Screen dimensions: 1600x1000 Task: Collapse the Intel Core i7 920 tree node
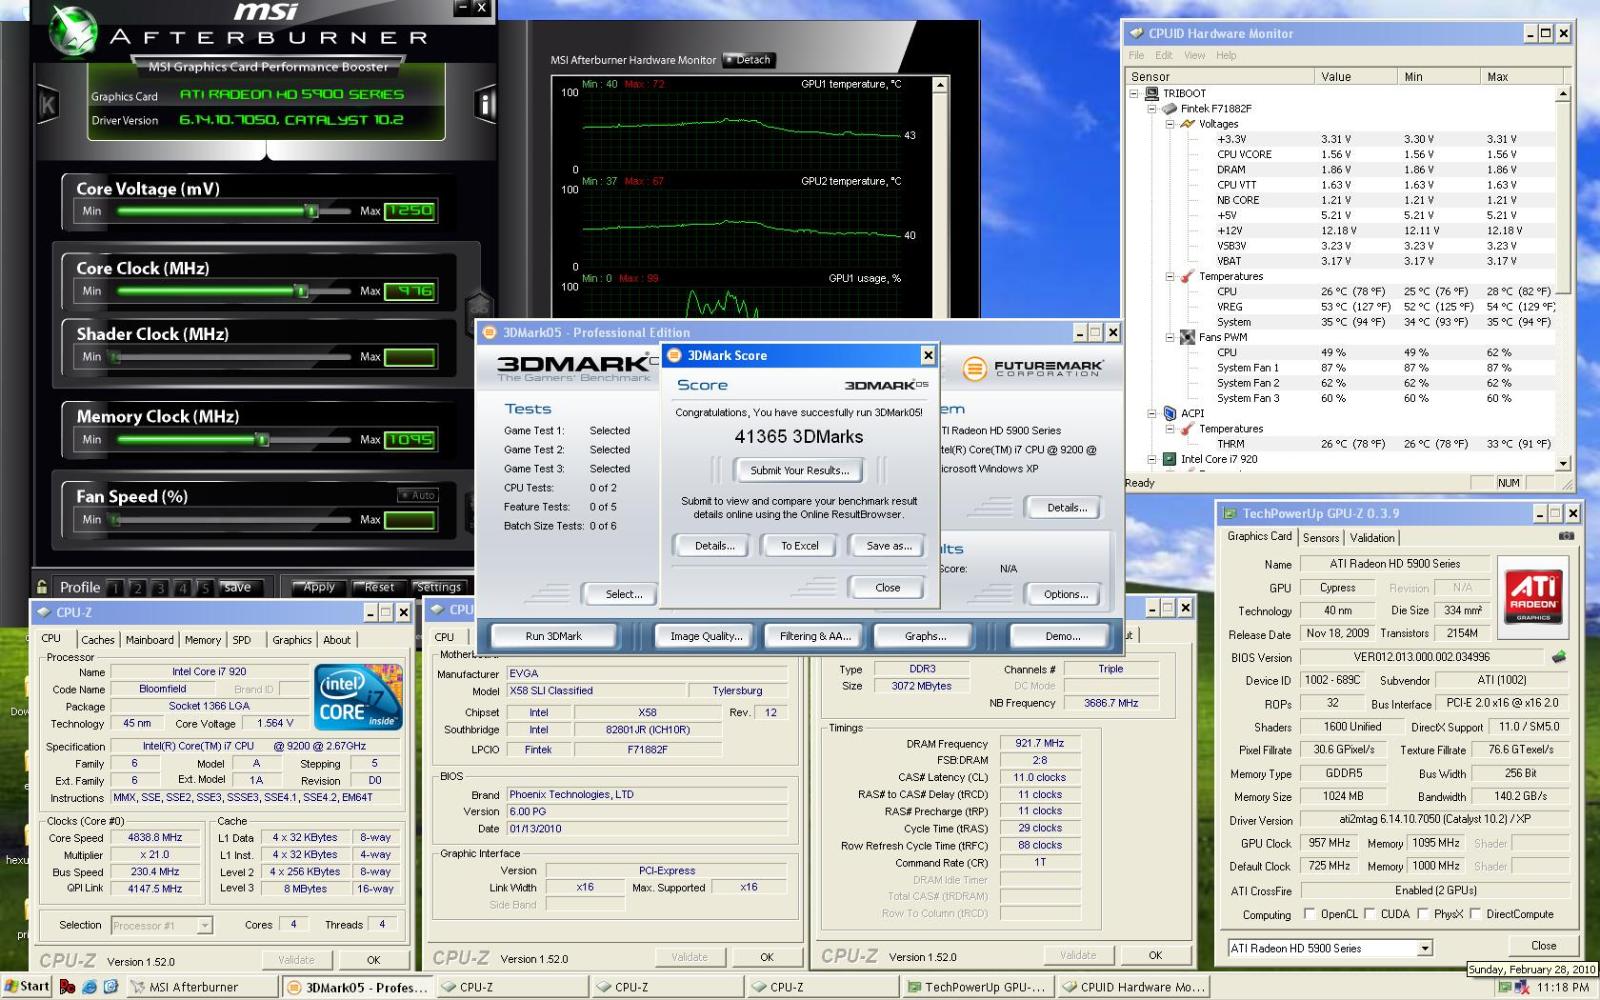pos(1152,459)
